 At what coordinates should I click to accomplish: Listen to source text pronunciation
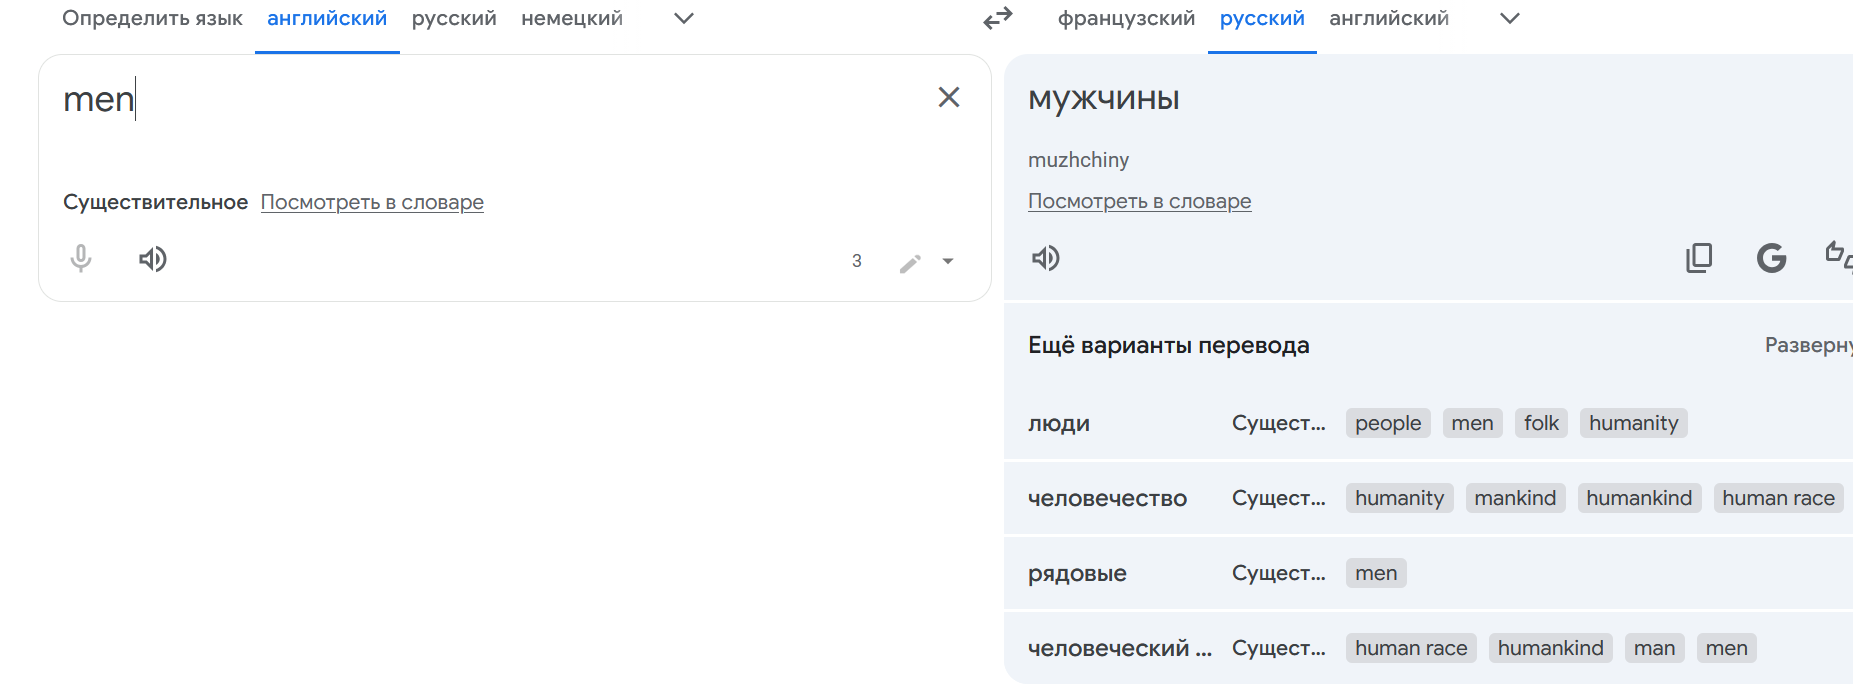click(152, 260)
